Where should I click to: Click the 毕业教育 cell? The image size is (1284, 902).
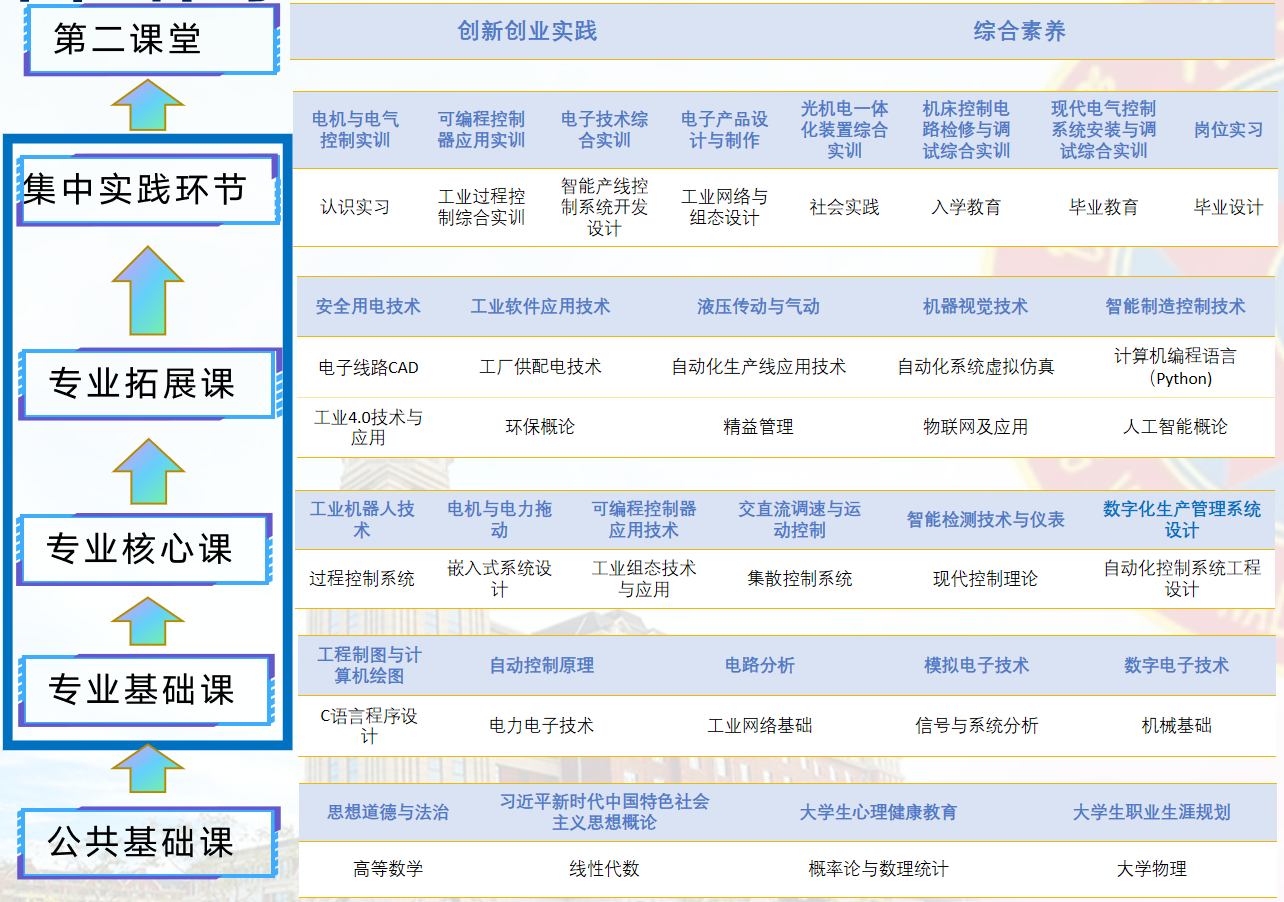click(x=1103, y=207)
